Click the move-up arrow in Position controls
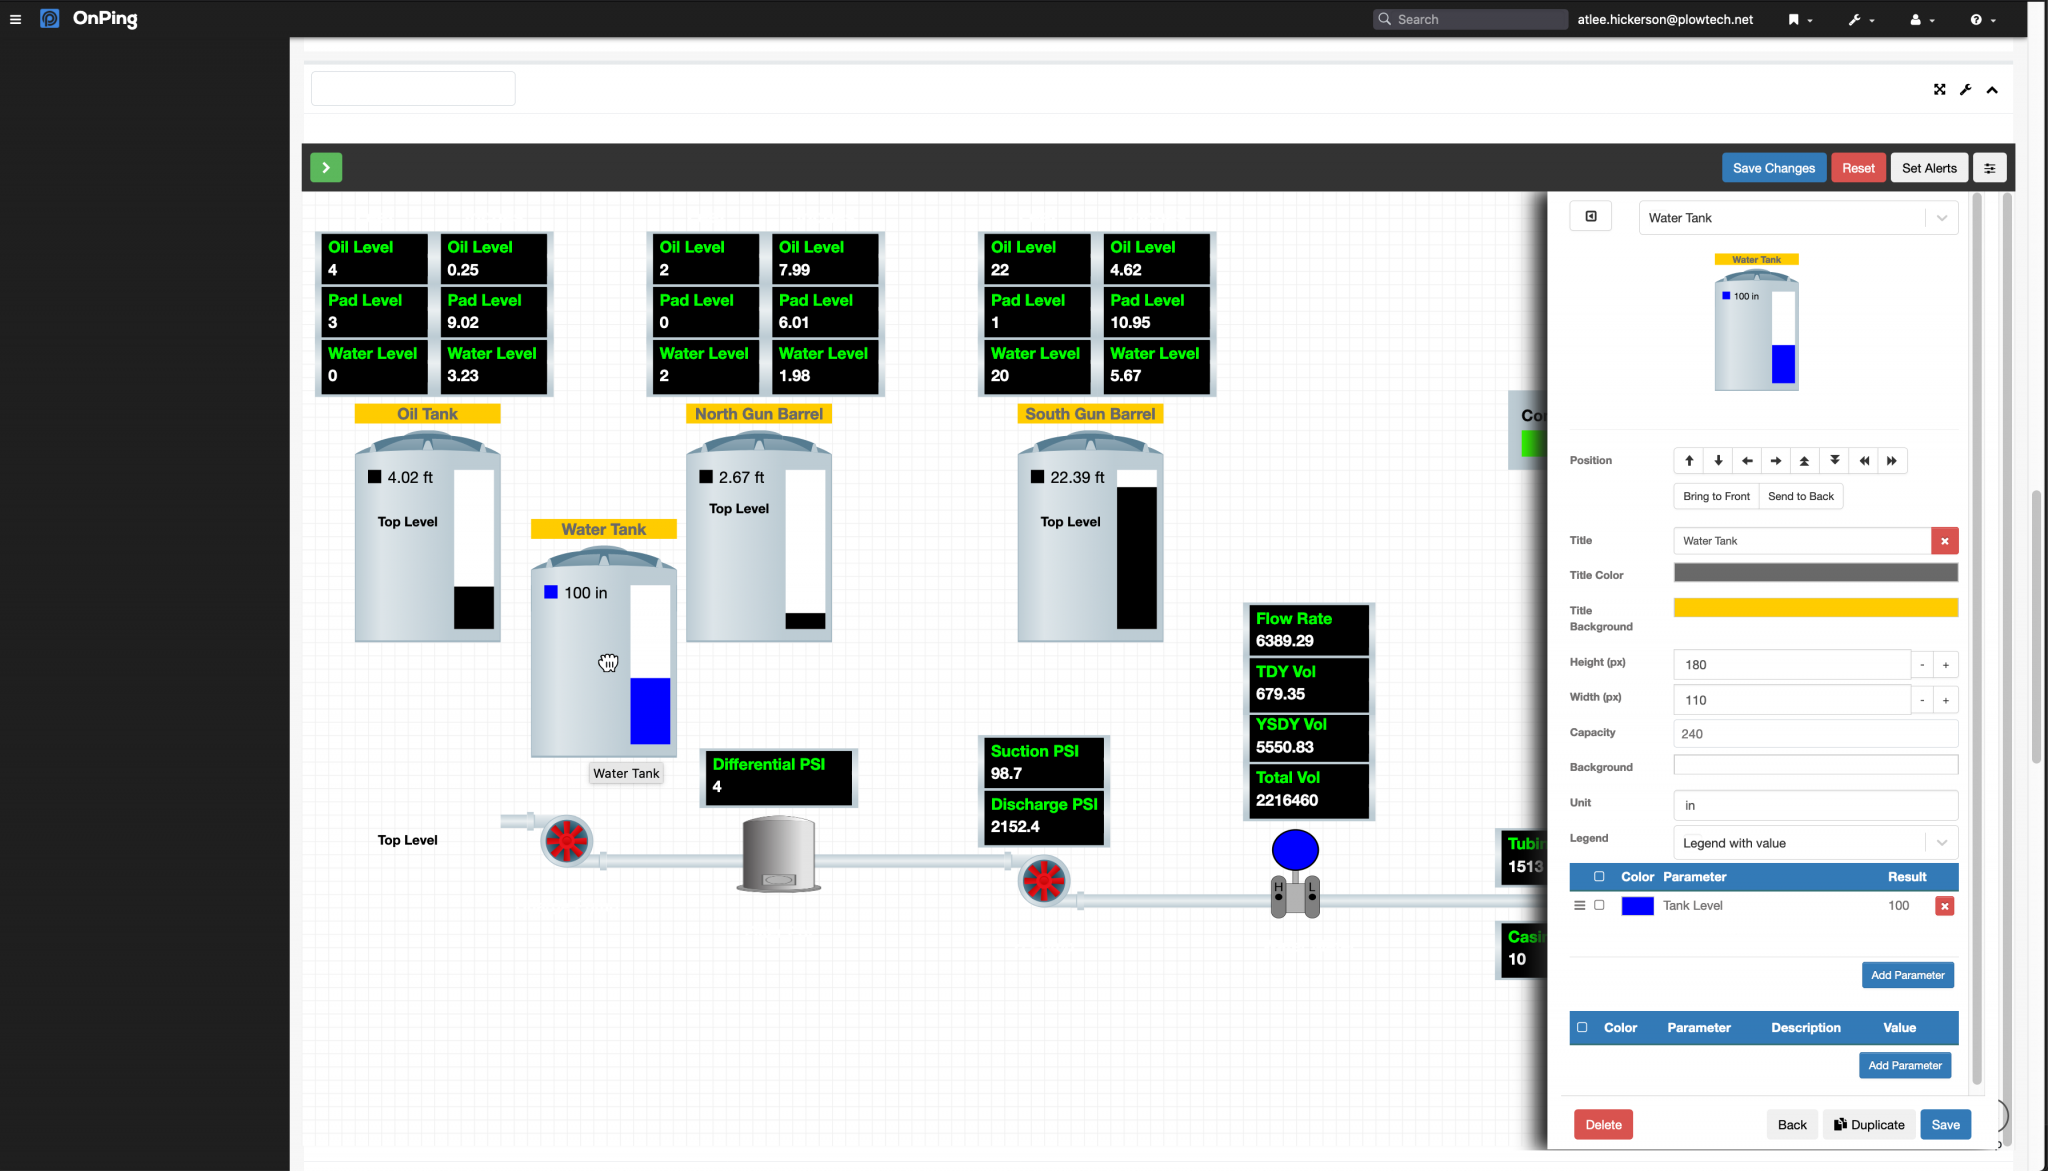 point(1687,460)
